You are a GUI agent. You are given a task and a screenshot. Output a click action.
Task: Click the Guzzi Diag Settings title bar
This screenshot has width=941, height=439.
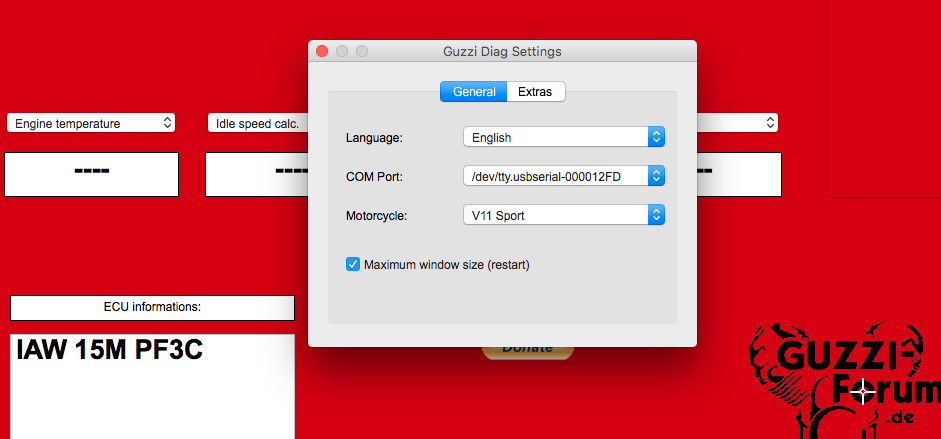502,52
